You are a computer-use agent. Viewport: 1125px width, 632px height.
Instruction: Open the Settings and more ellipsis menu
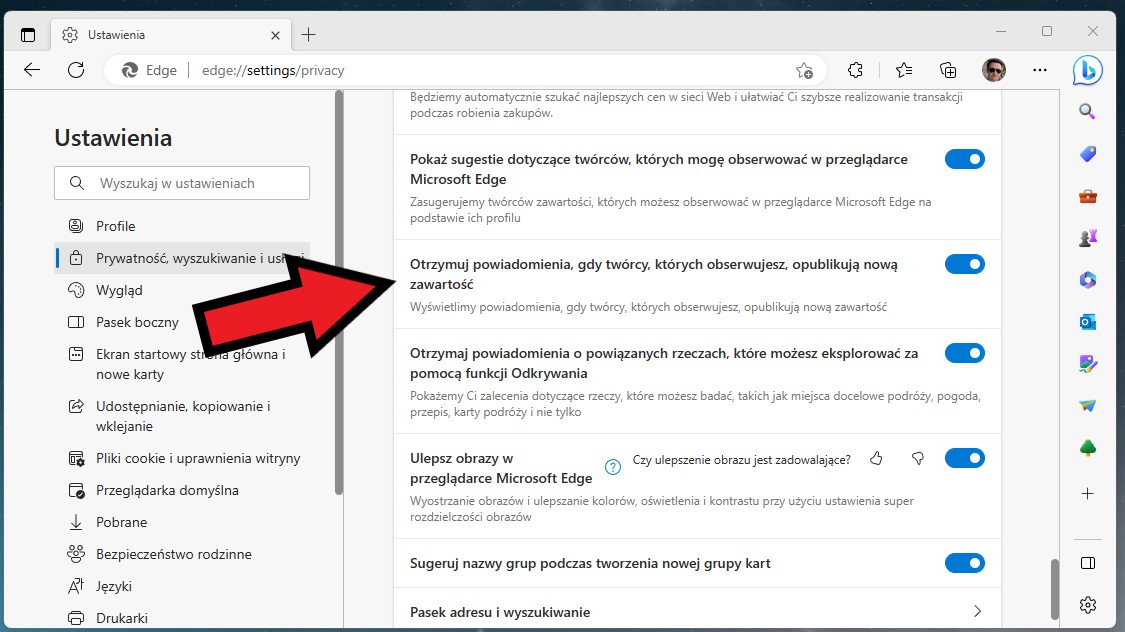1040,70
